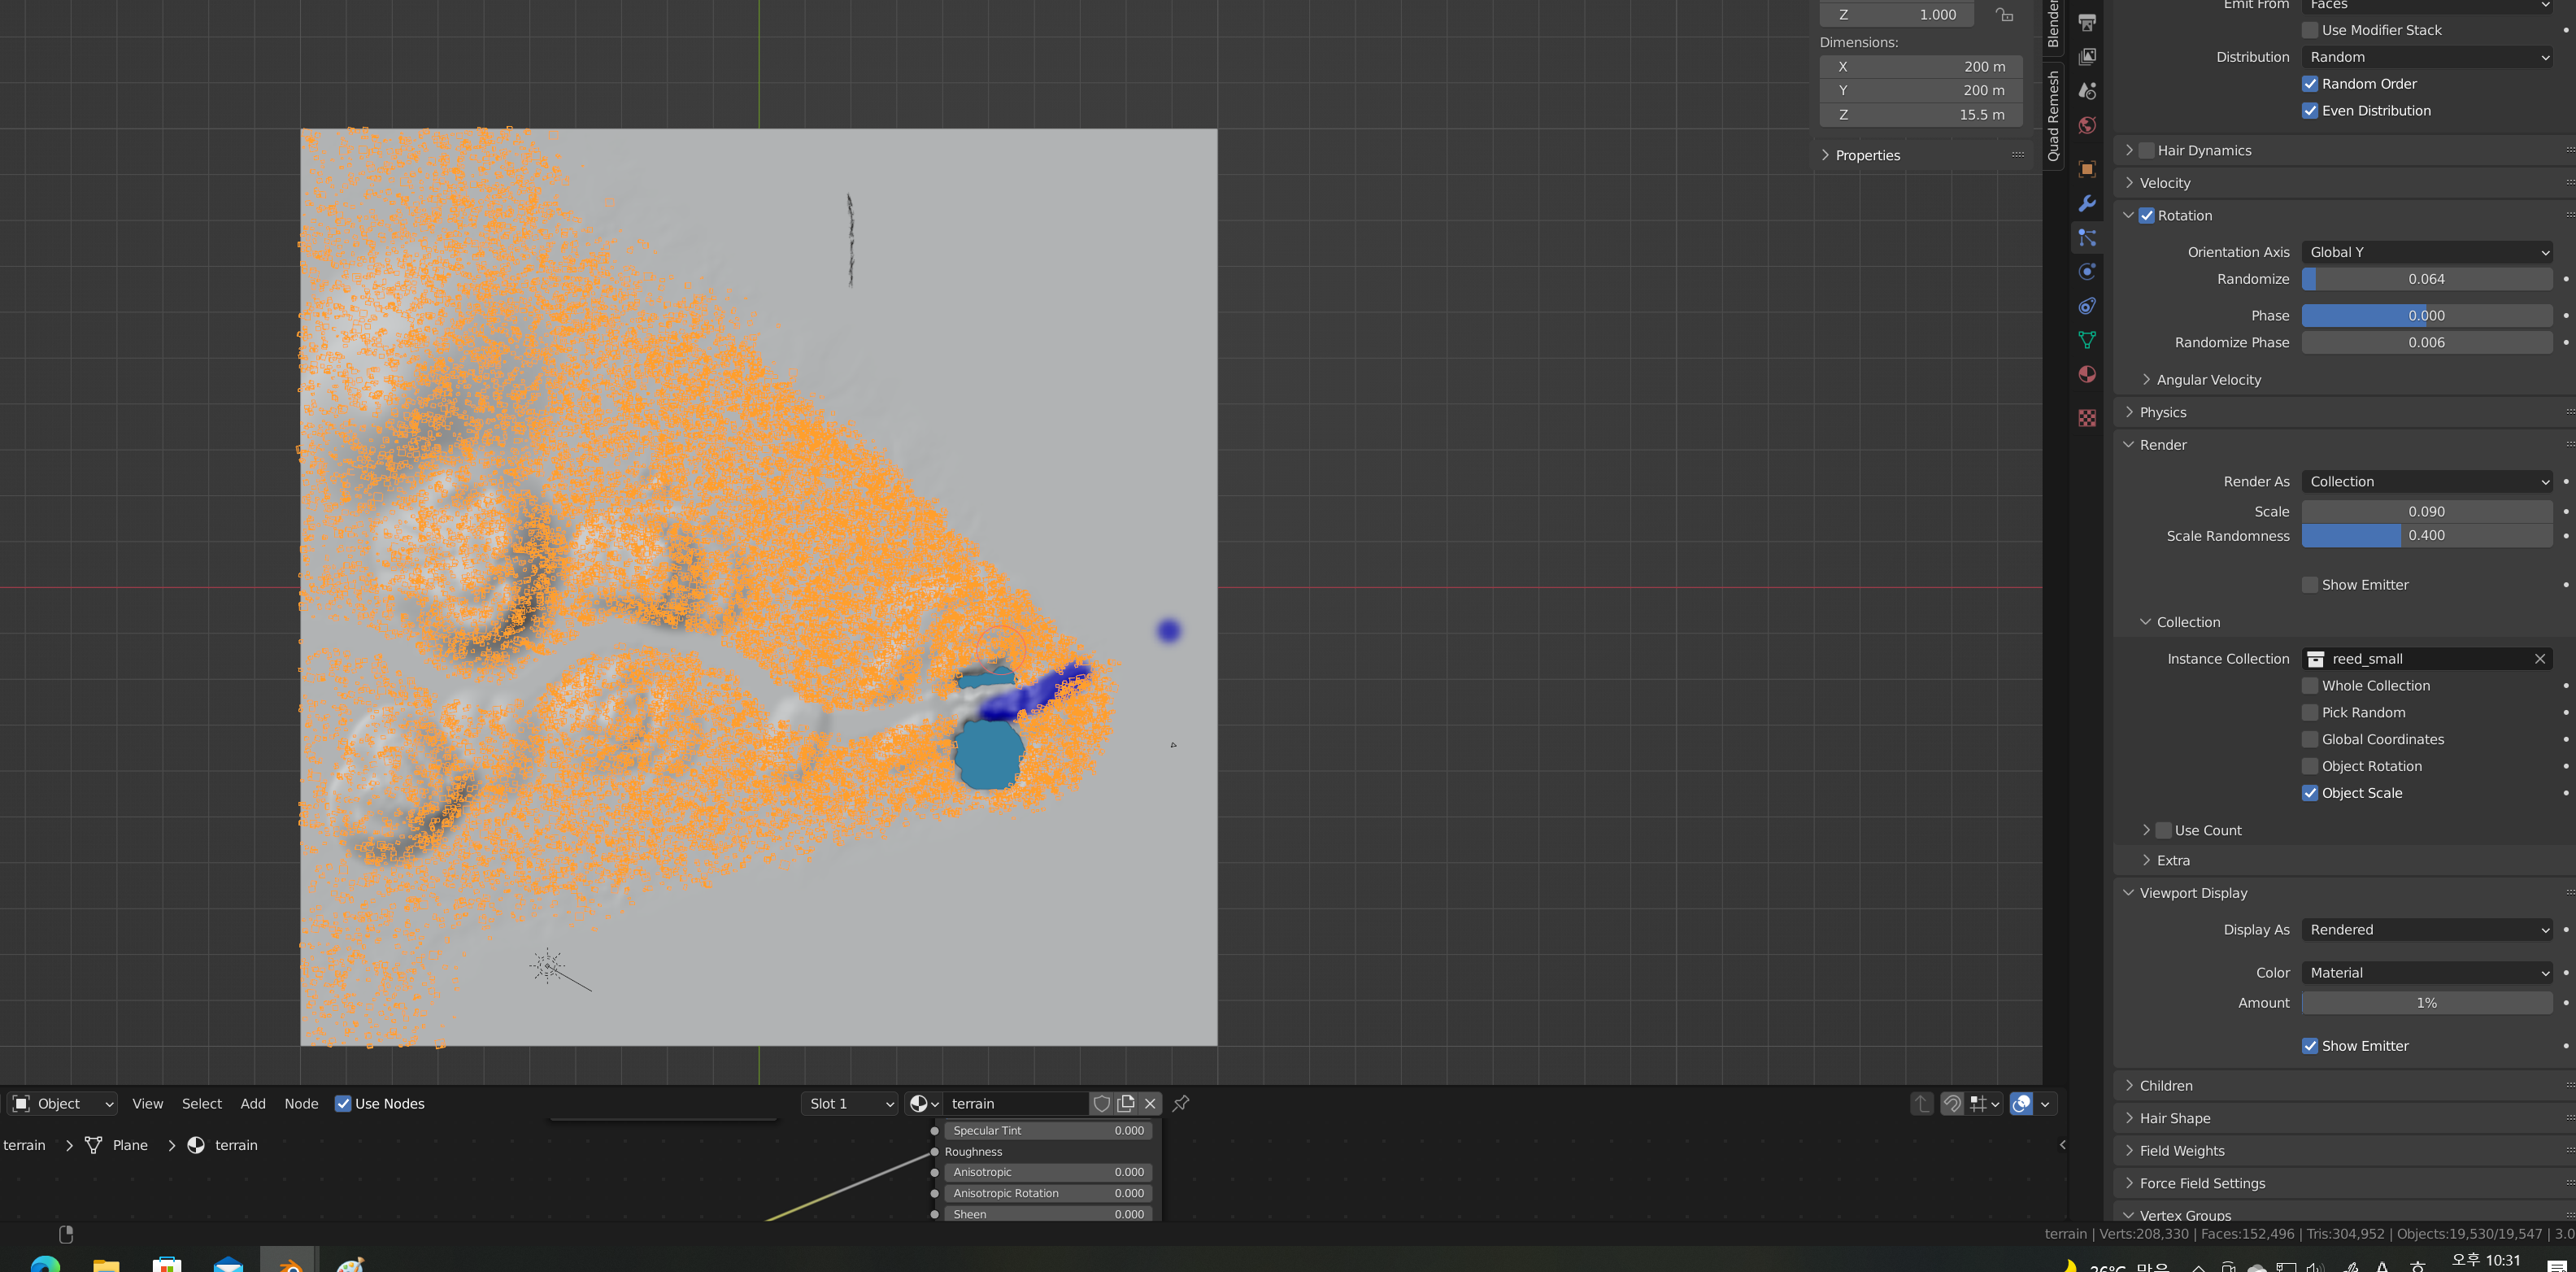Viewport: 2576px width, 1272px height.
Task: Open the Orientation Axis dropdown
Action: pos(2426,252)
